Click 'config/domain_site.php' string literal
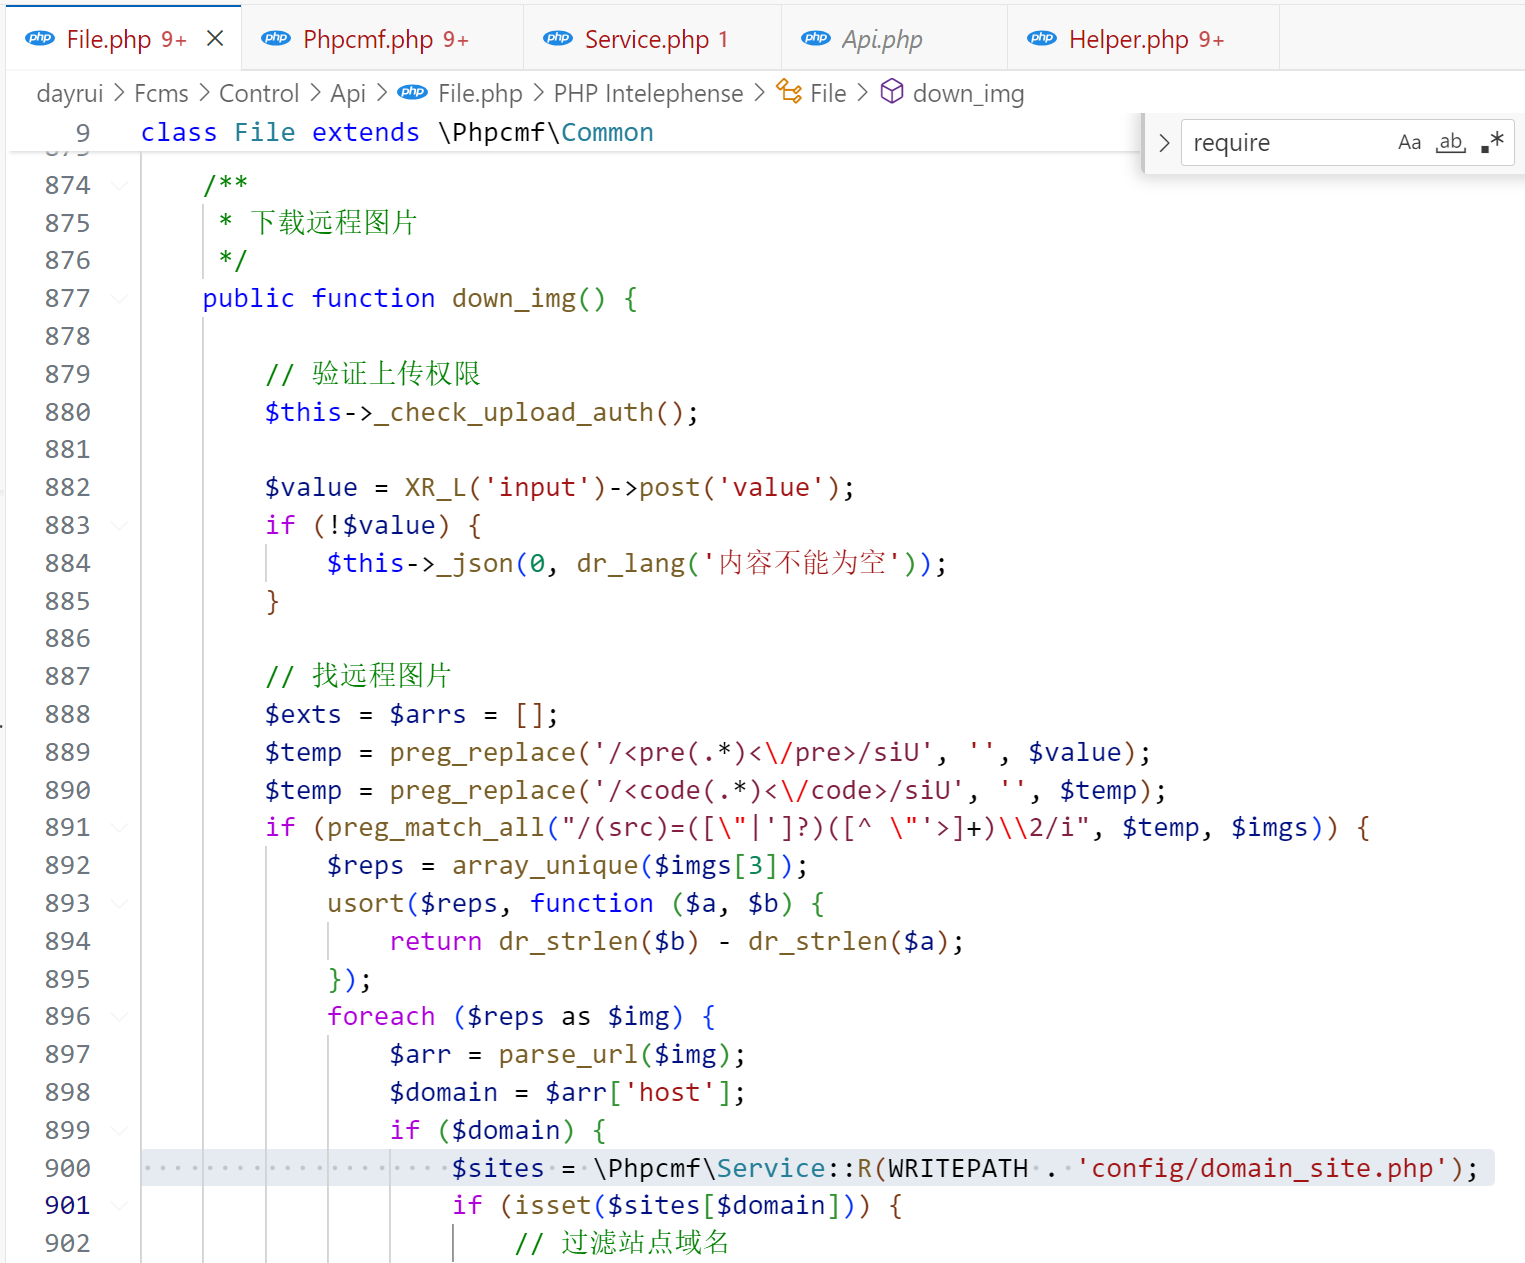1525x1263 pixels. [1262, 1168]
